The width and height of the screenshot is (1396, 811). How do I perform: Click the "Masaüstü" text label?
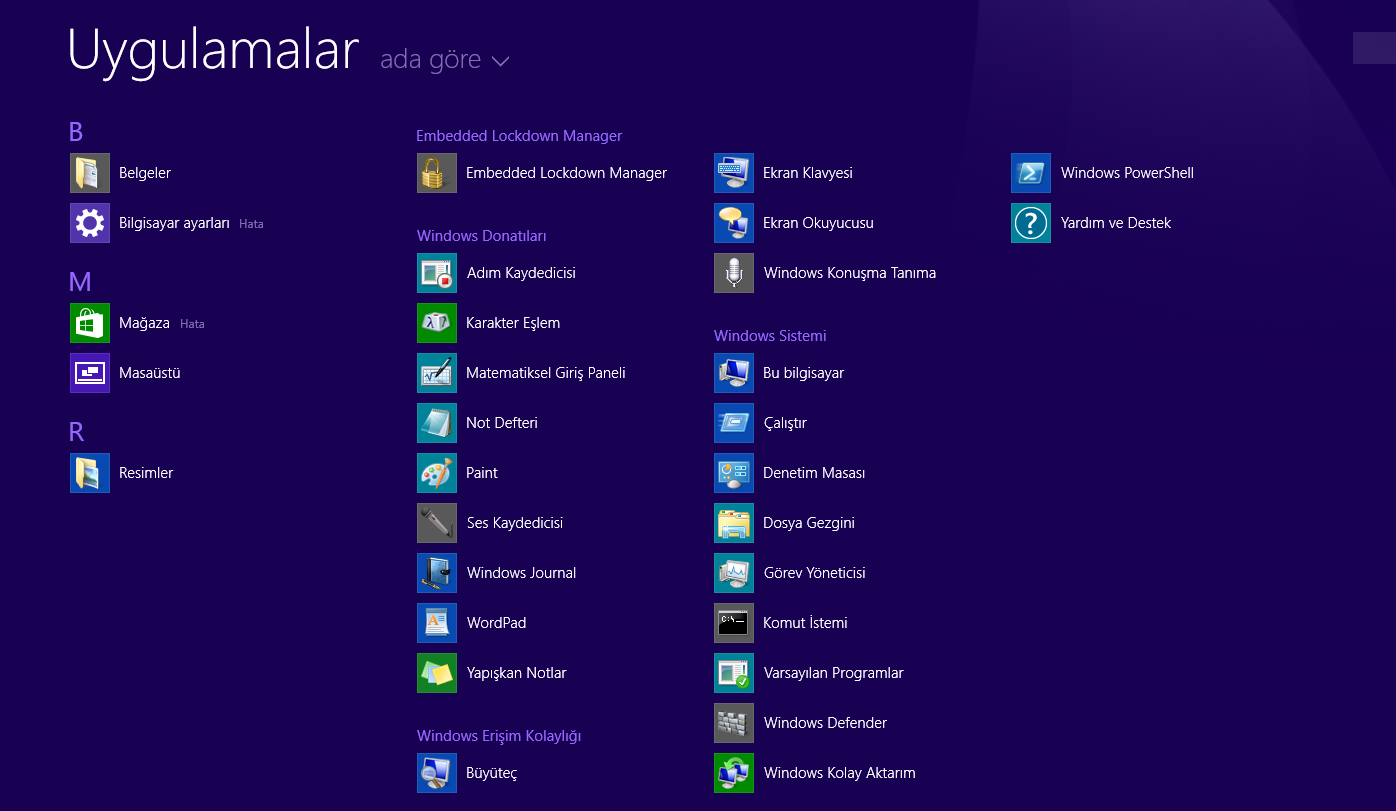point(150,373)
